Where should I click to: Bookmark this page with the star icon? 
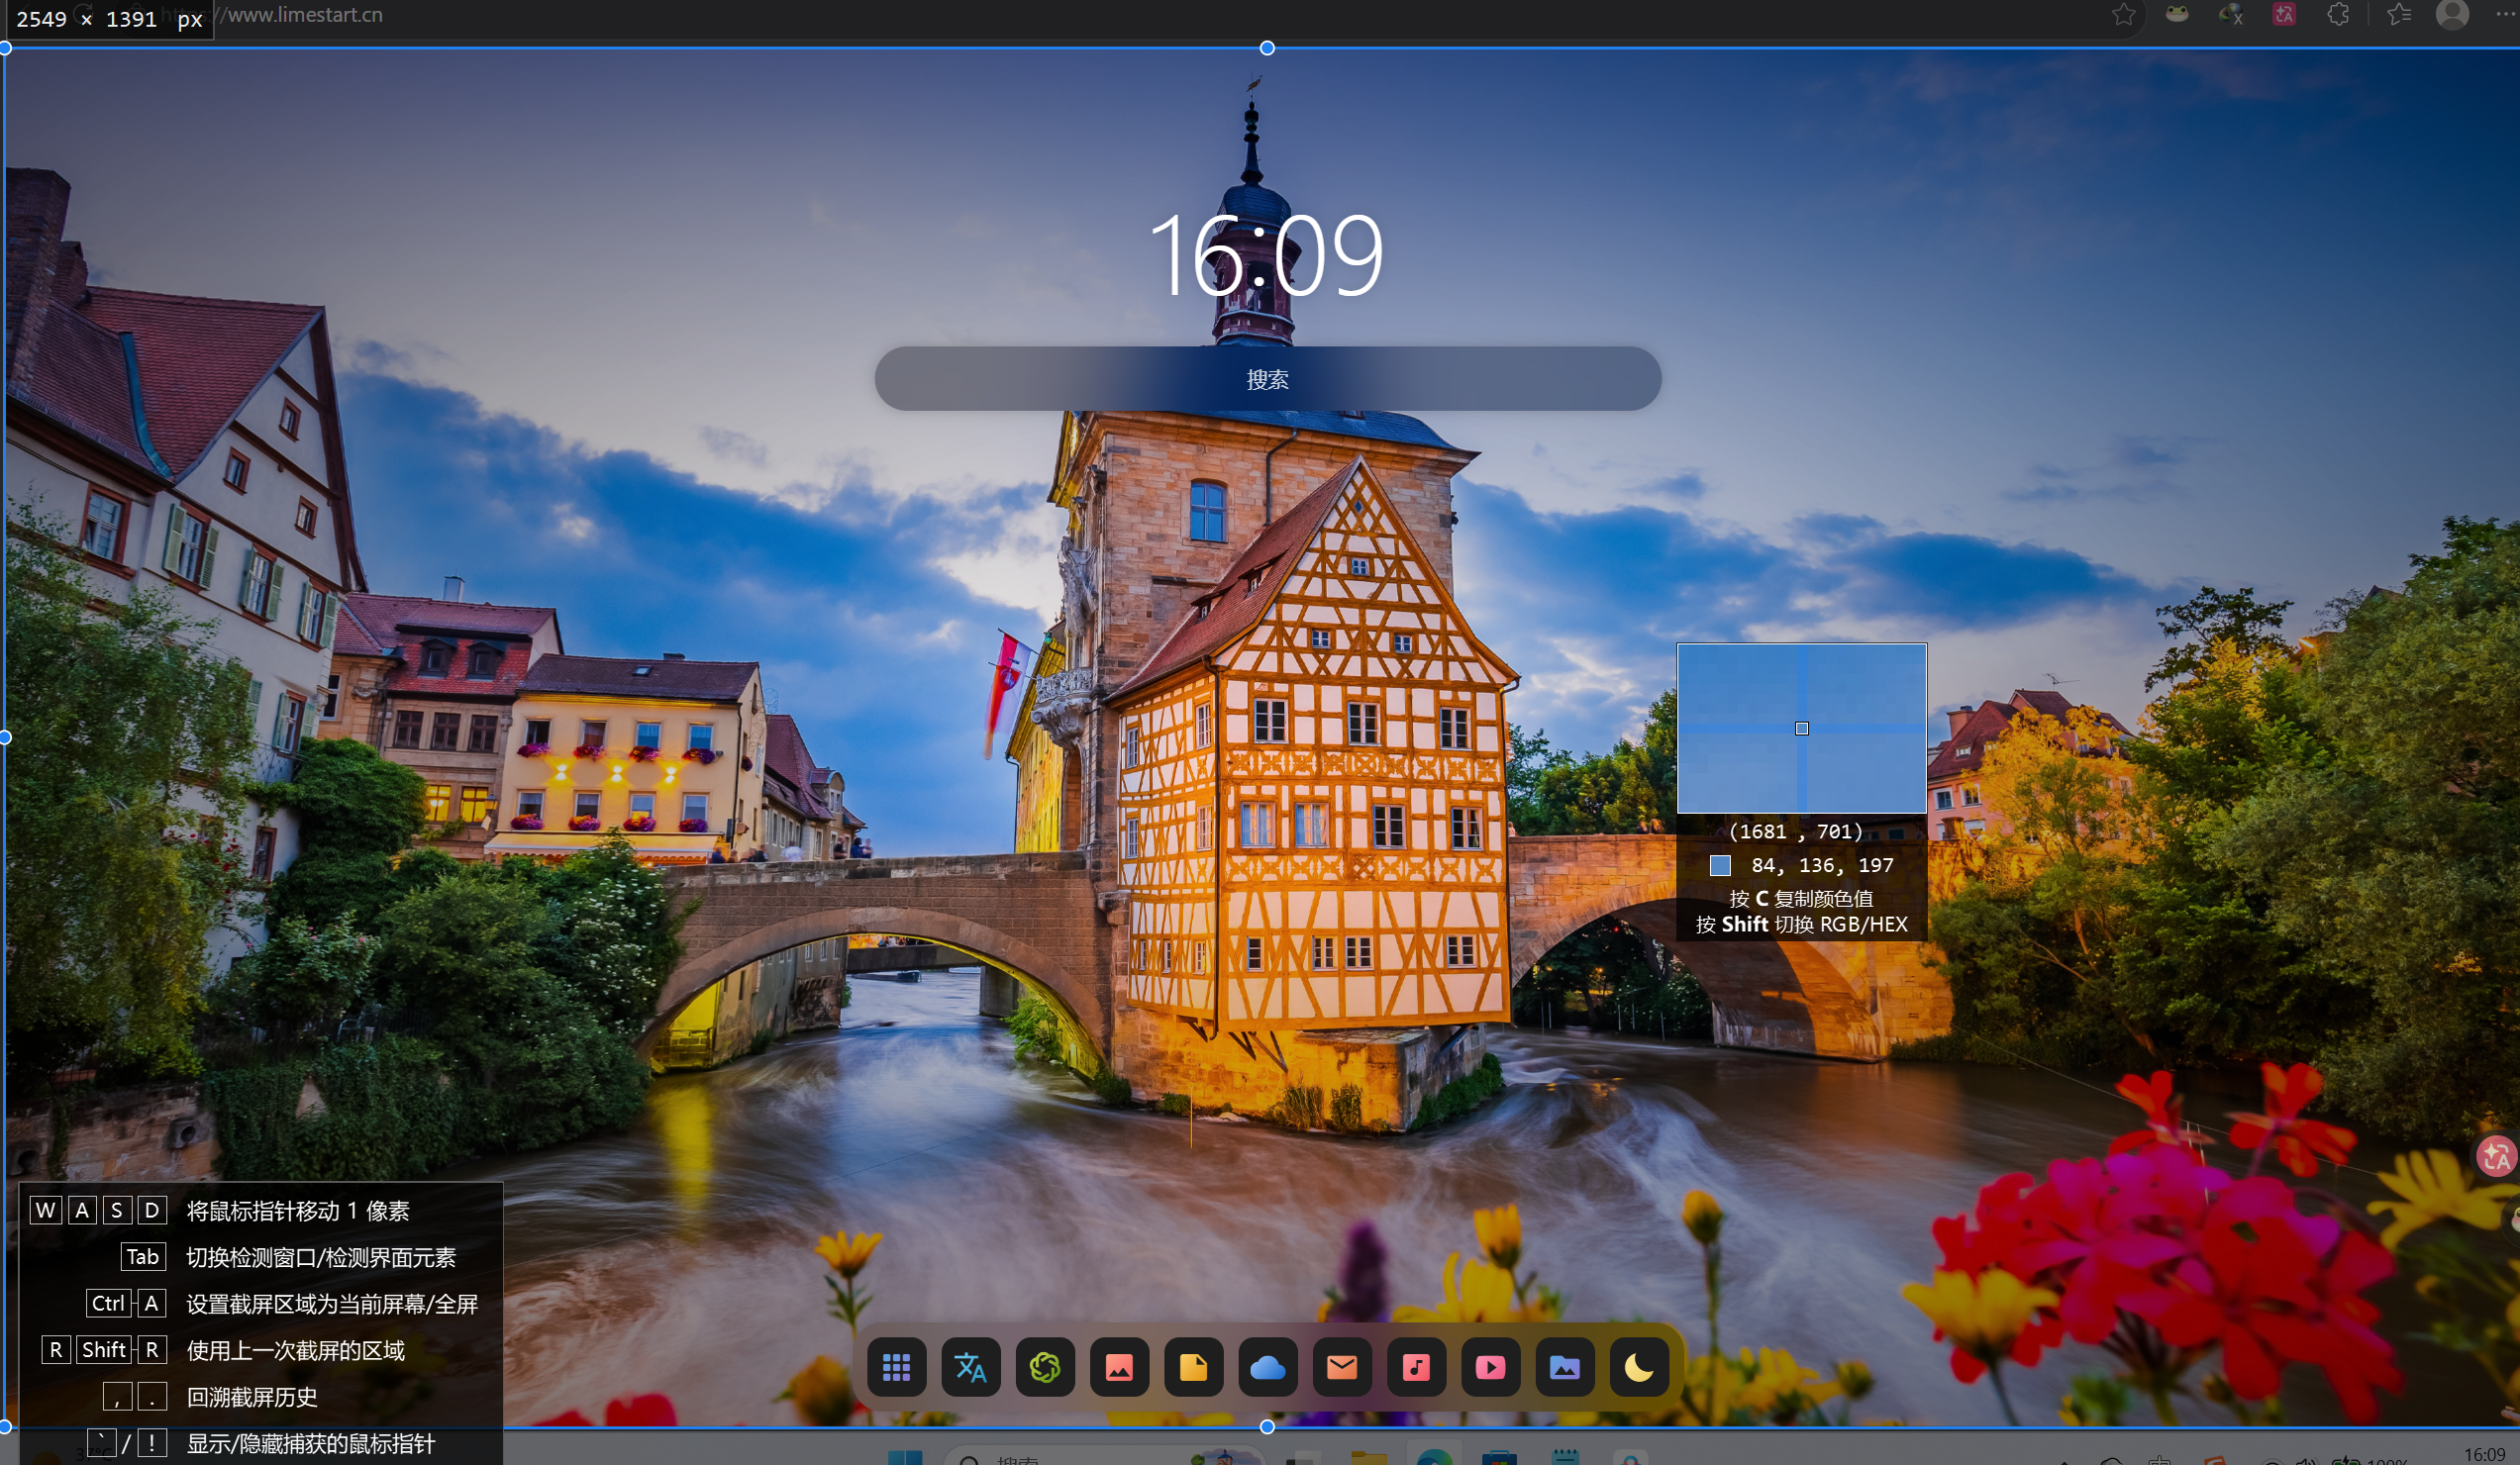(2123, 15)
